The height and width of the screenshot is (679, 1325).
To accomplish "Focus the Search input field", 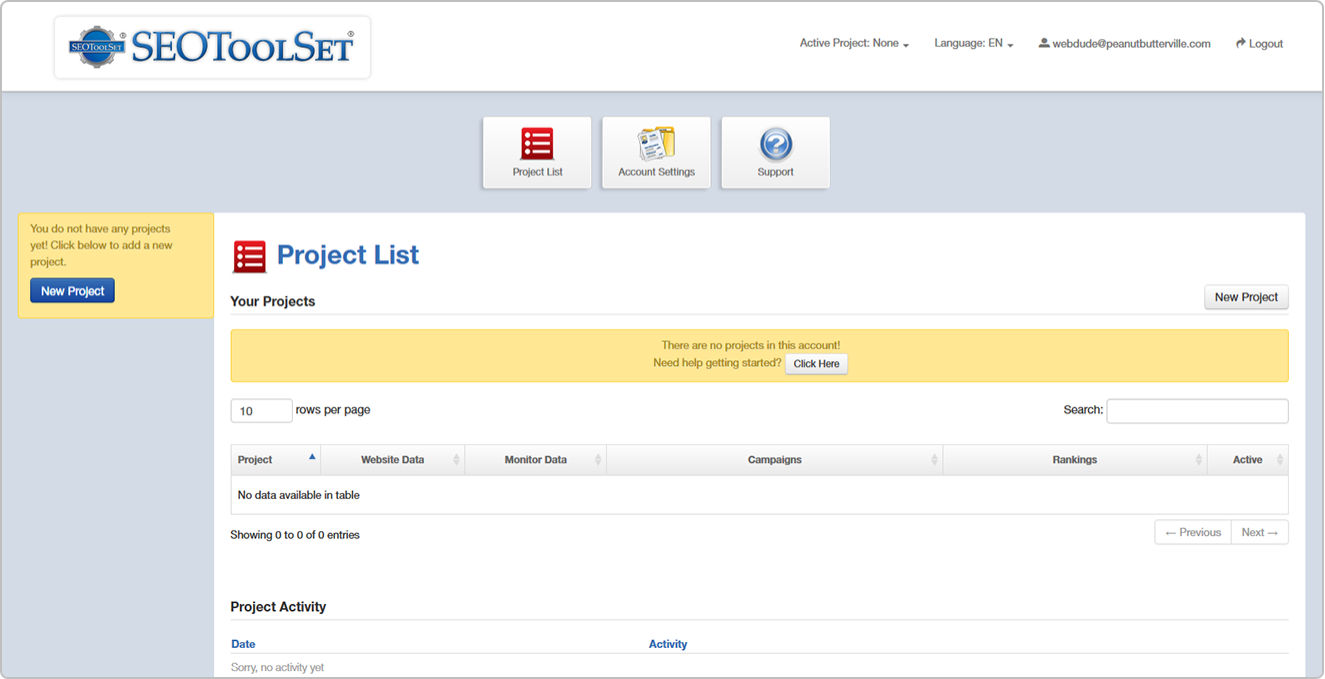I will point(1197,411).
